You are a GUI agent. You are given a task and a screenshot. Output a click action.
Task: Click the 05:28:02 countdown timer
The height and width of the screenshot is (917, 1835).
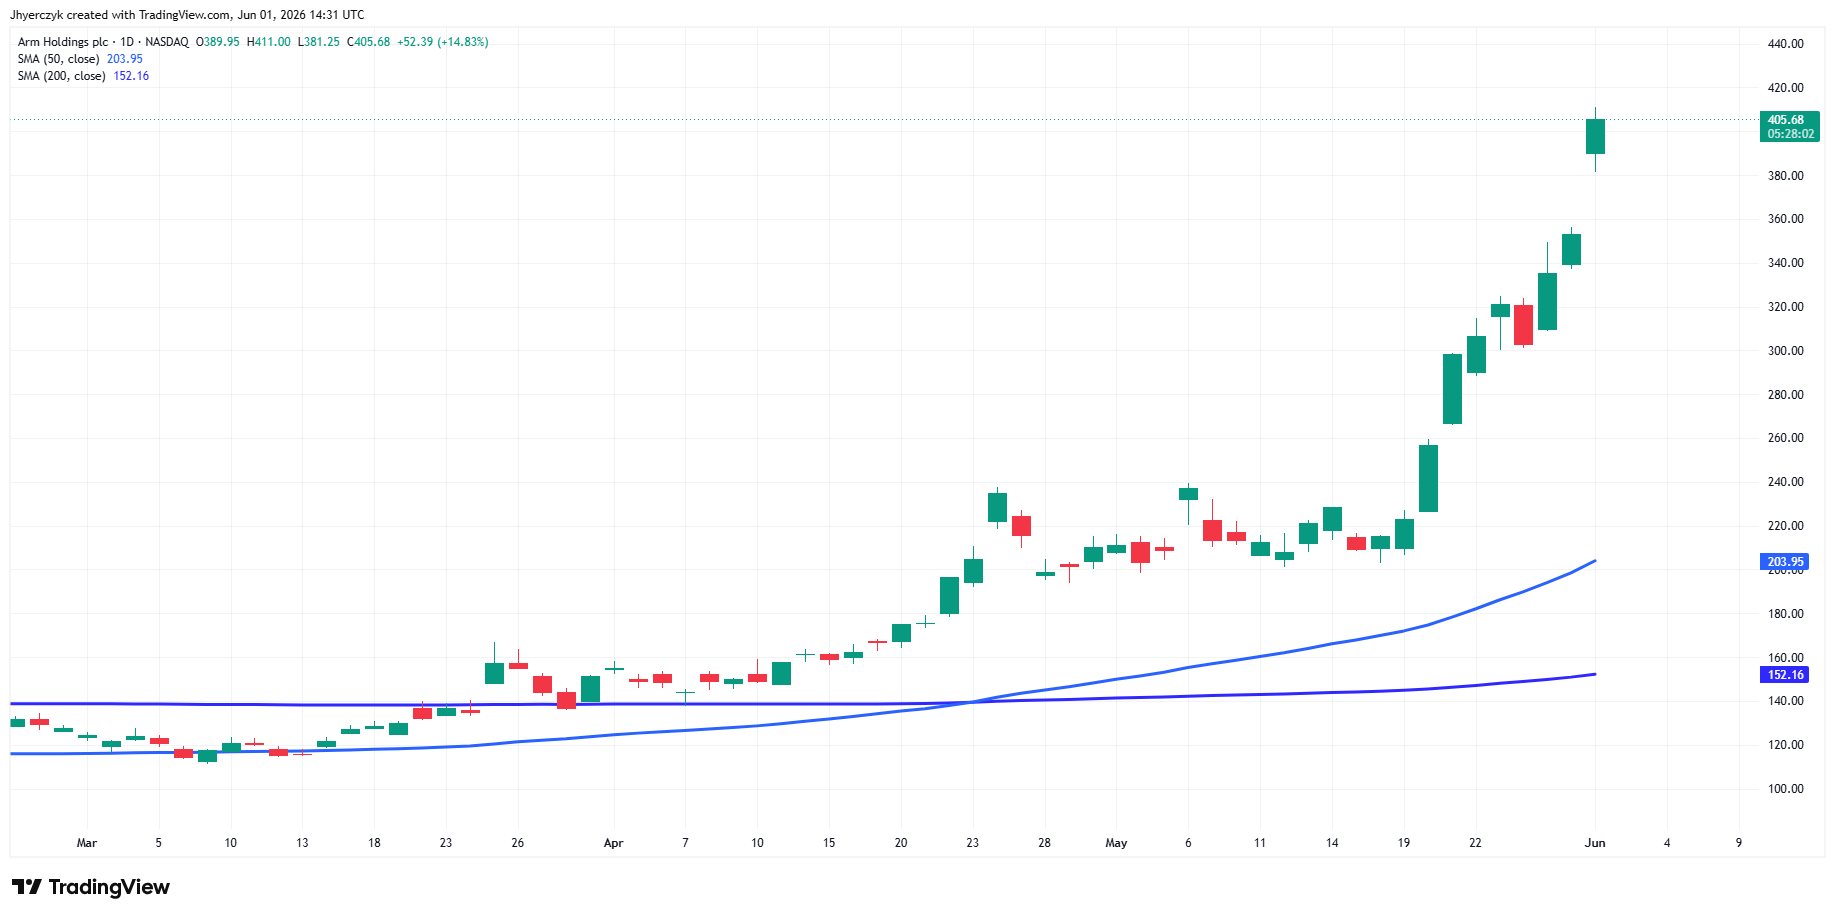click(x=1790, y=134)
